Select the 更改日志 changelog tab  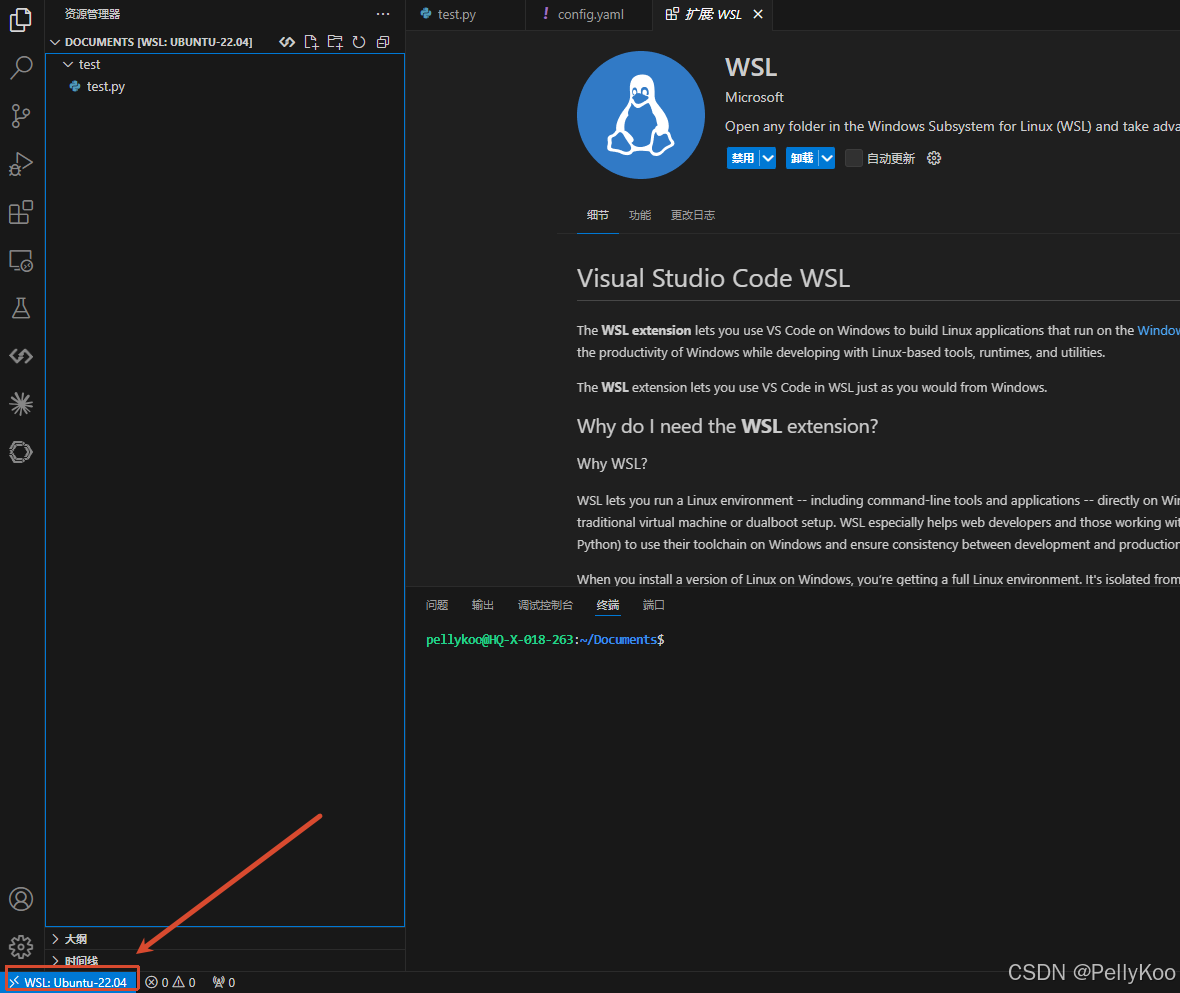[x=692, y=215]
